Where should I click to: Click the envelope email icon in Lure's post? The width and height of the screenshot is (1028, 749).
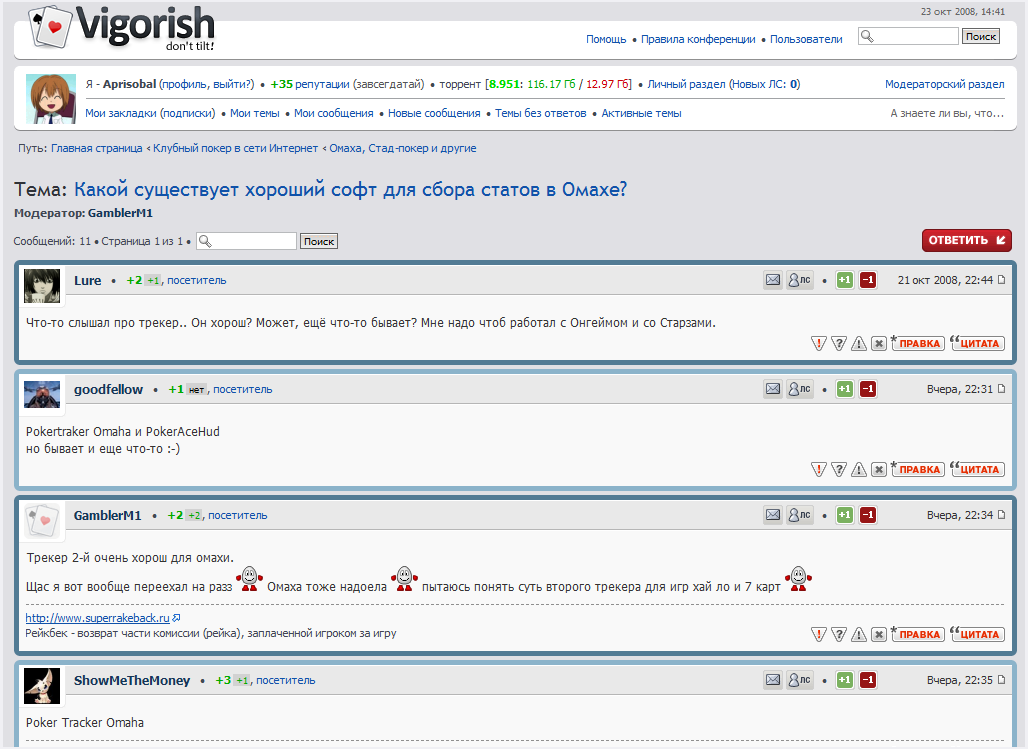pos(773,280)
